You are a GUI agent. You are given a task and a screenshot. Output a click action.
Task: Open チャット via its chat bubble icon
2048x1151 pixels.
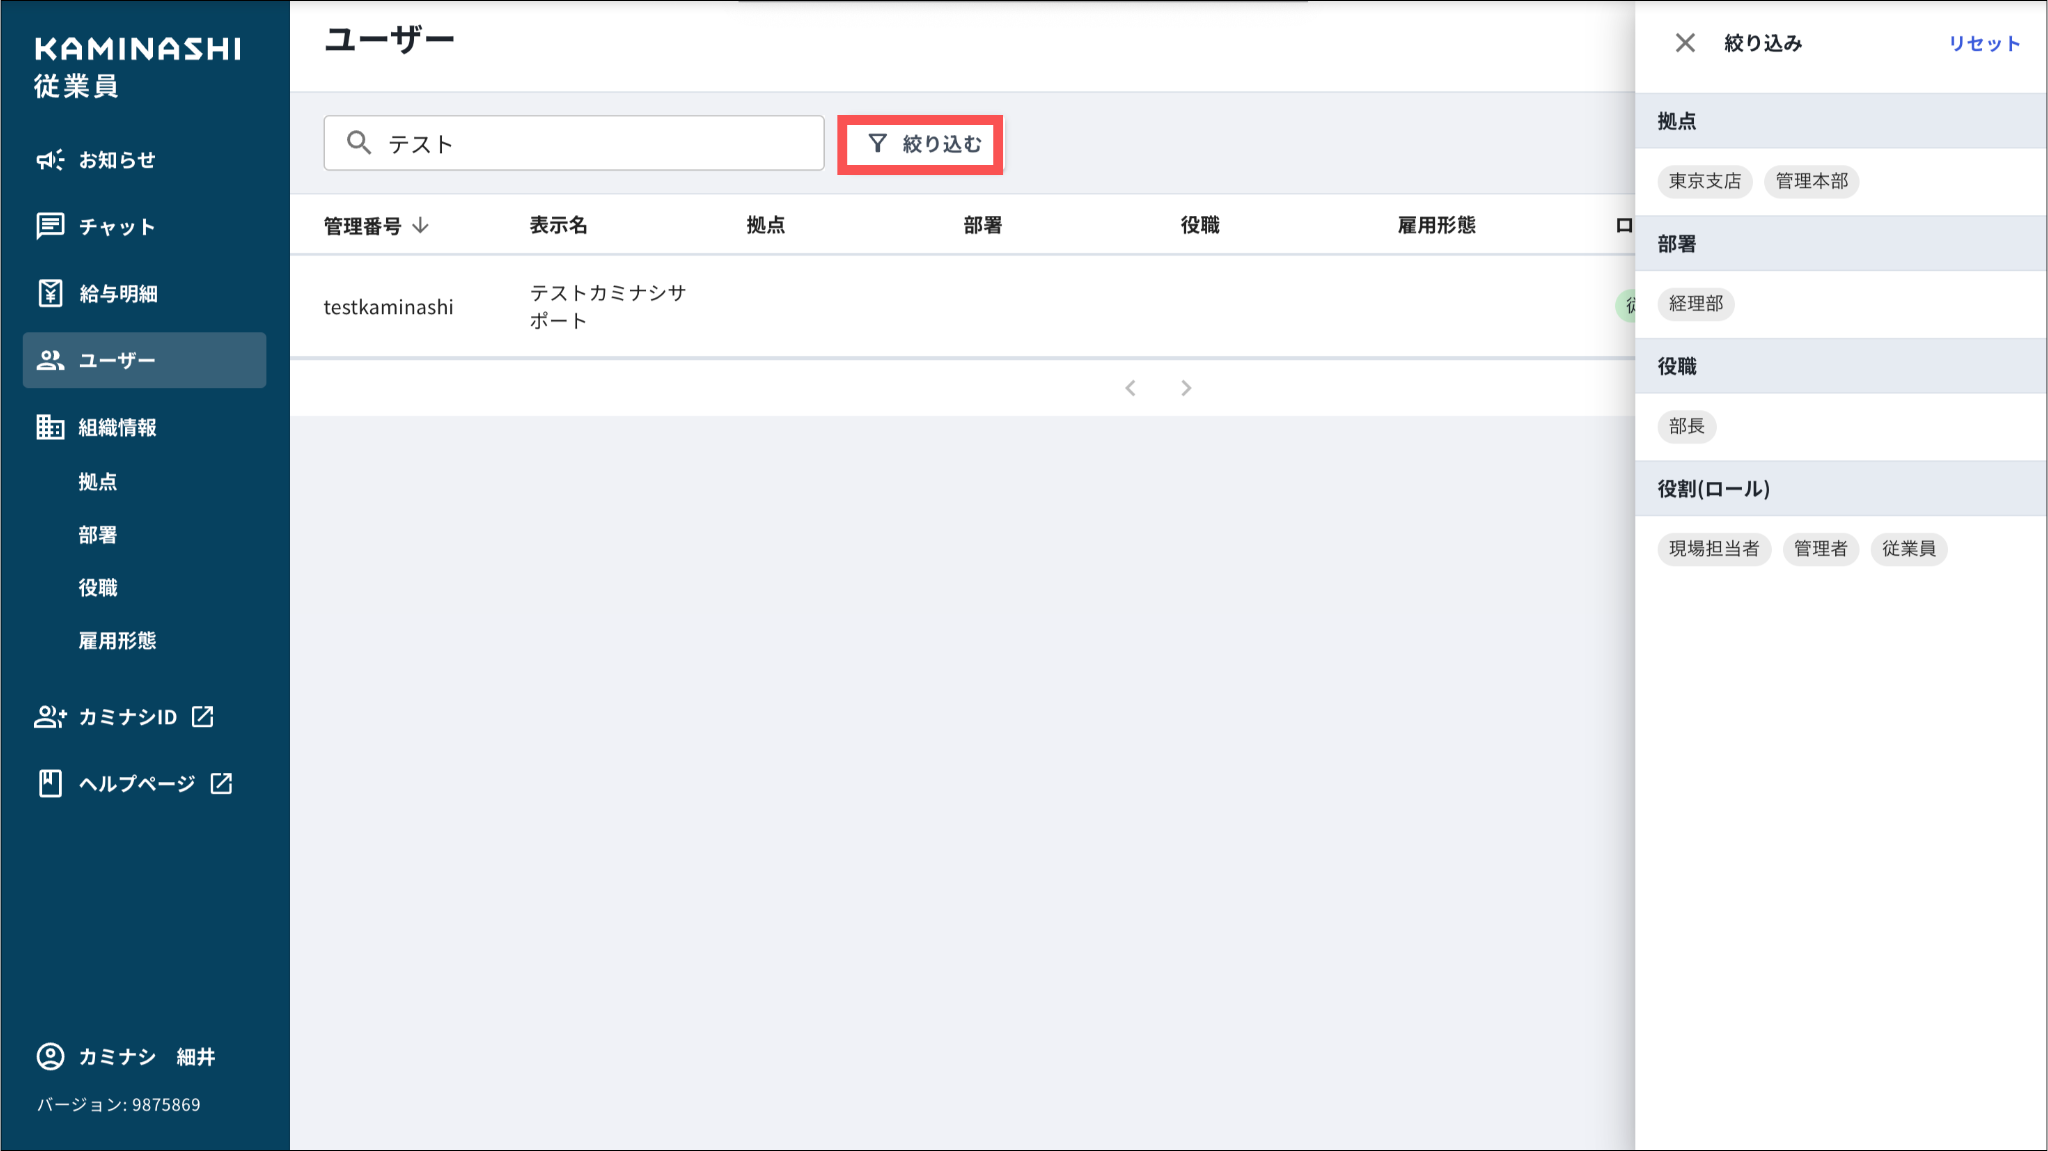pyautogui.click(x=50, y=226)
